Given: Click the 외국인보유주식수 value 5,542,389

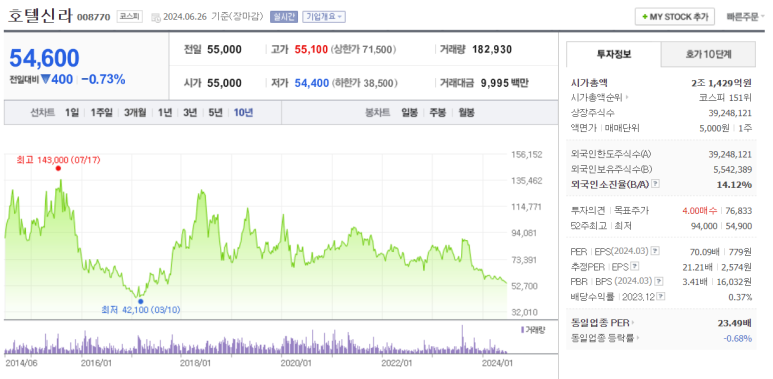Looking at the screenshot, I should coord(732,169).
